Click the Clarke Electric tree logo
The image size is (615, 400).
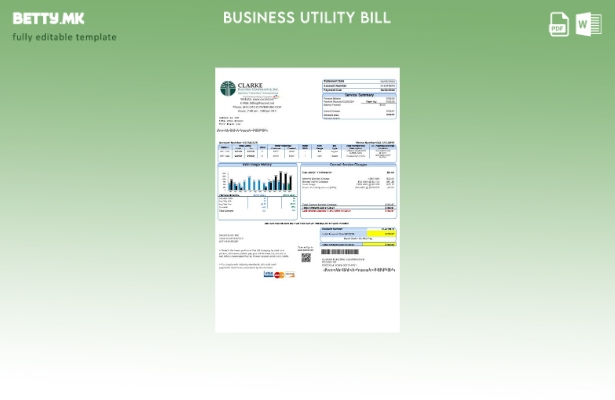tap(228, 89)
